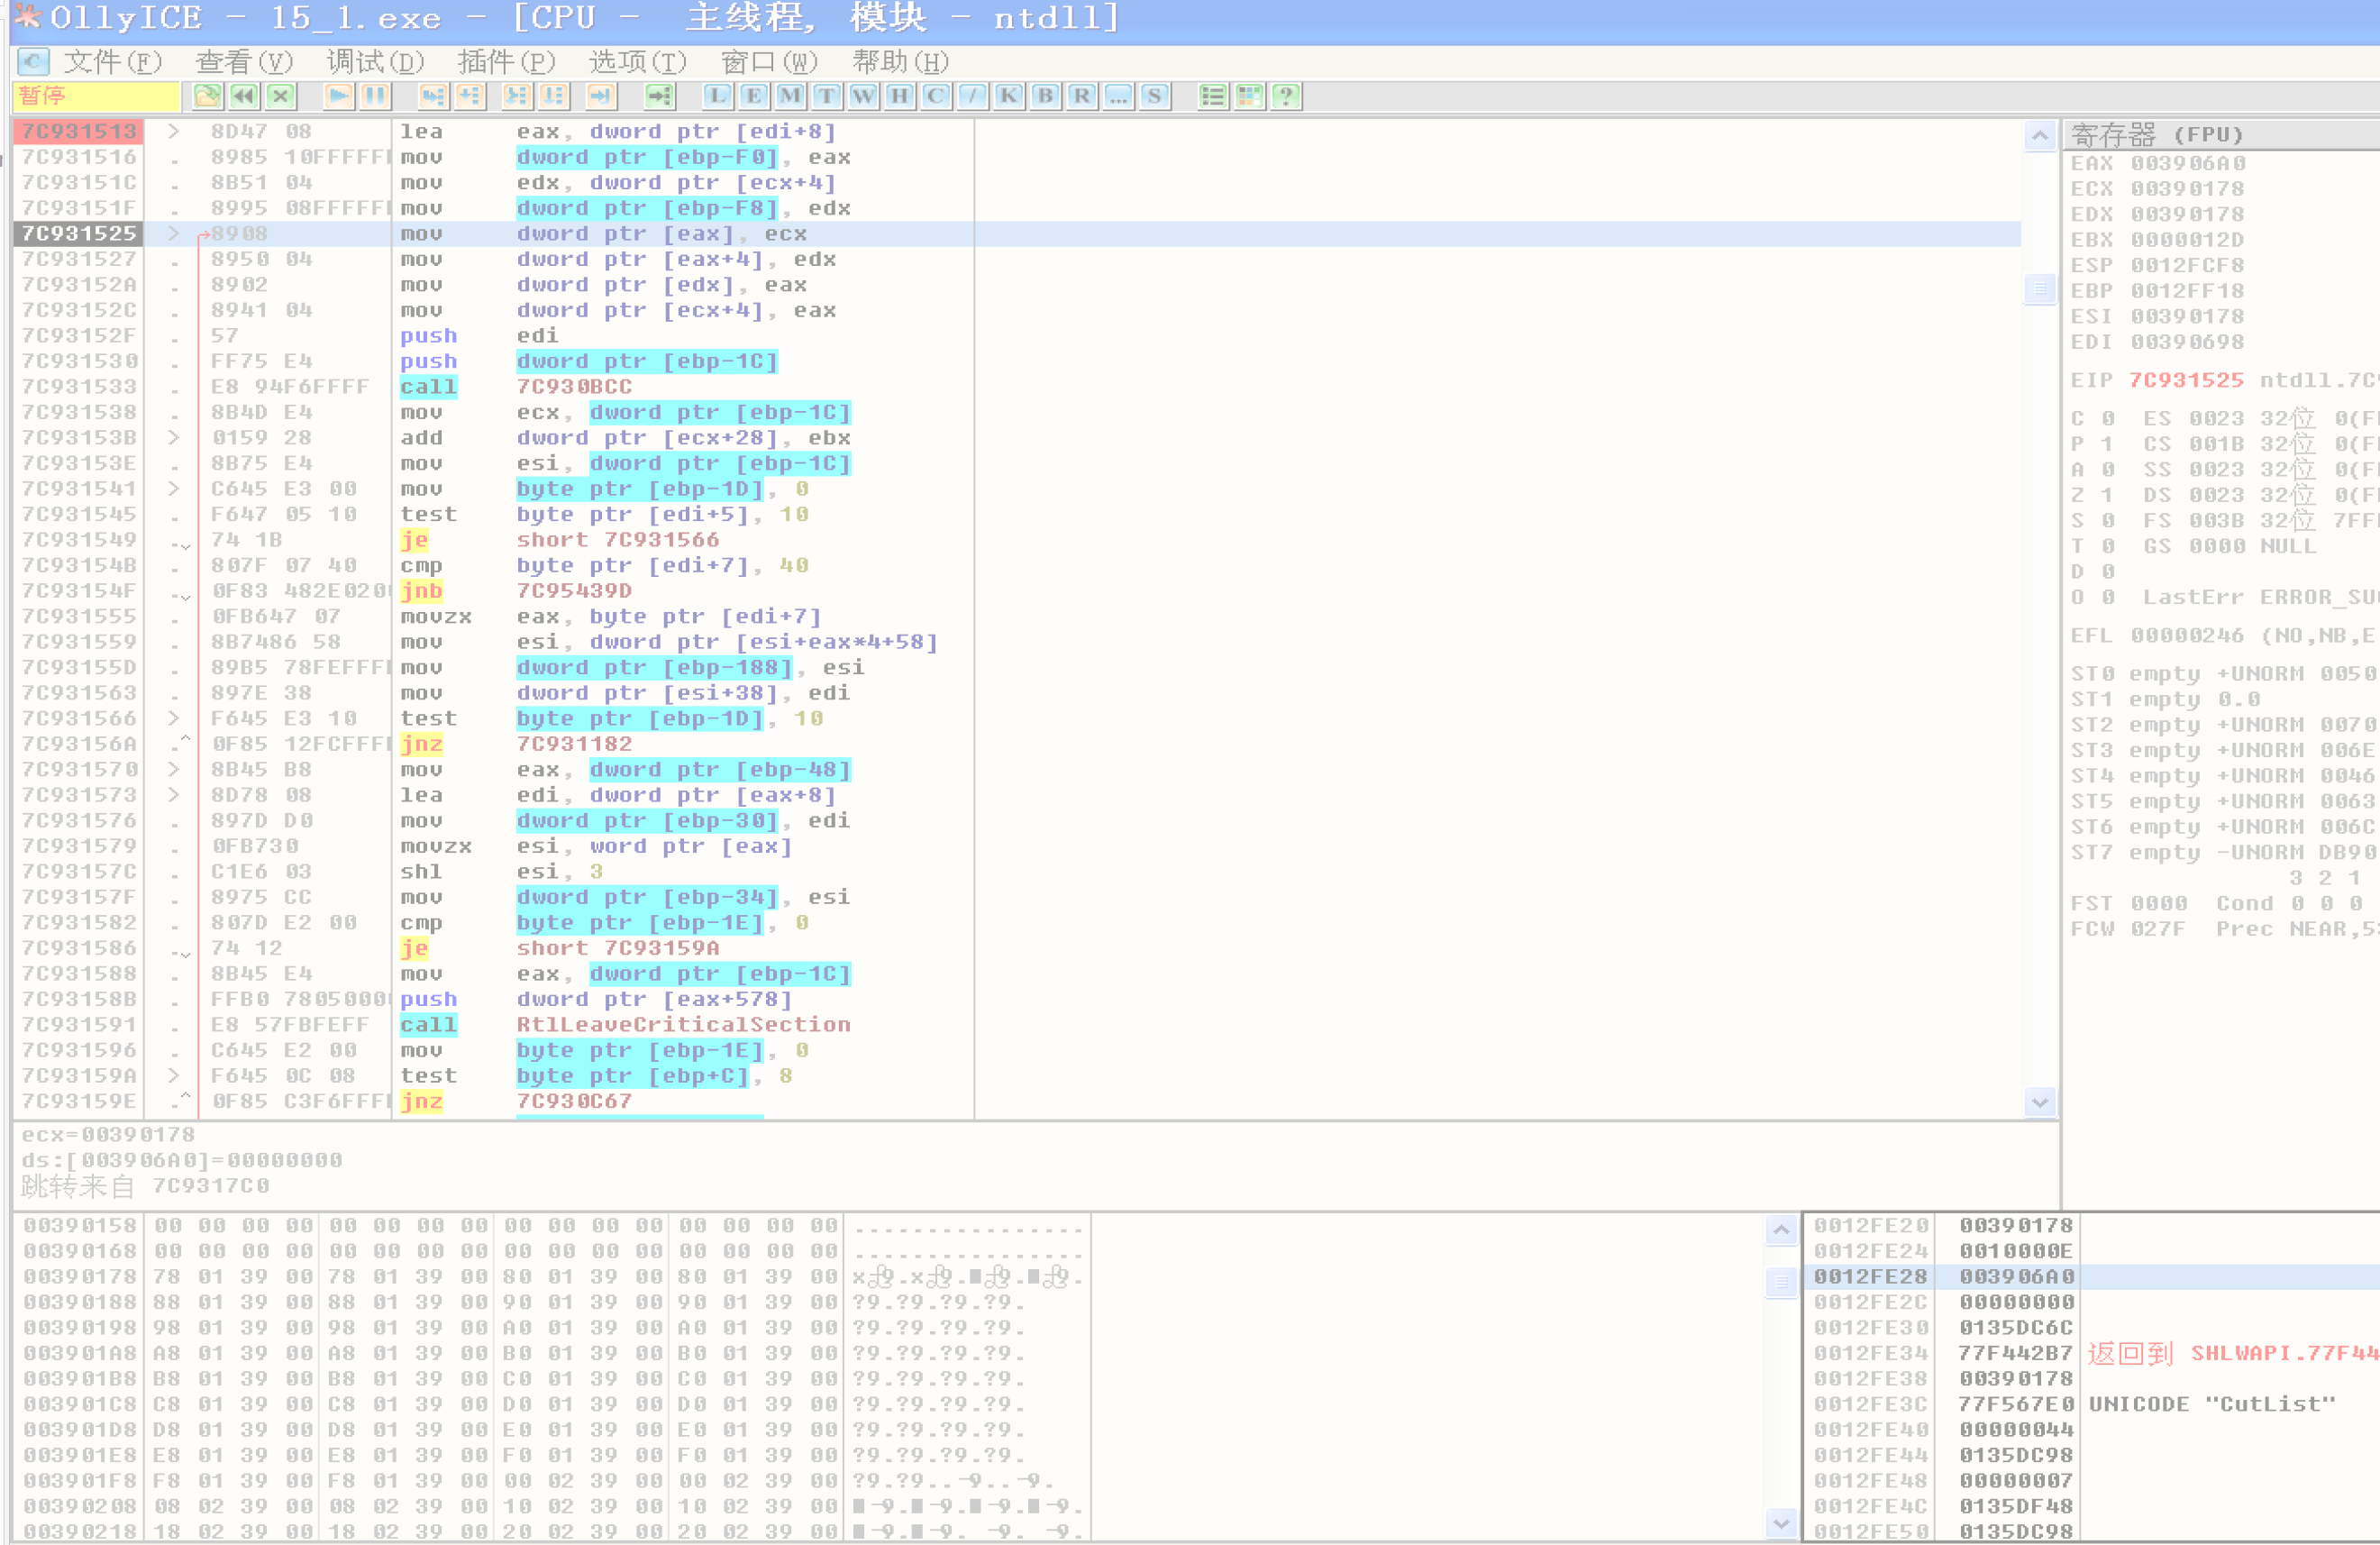Select the EAX register value 003906A0
The width and height of the screenshot is (2380, 1545).
pyautogui.click(x=2188, y=163)
